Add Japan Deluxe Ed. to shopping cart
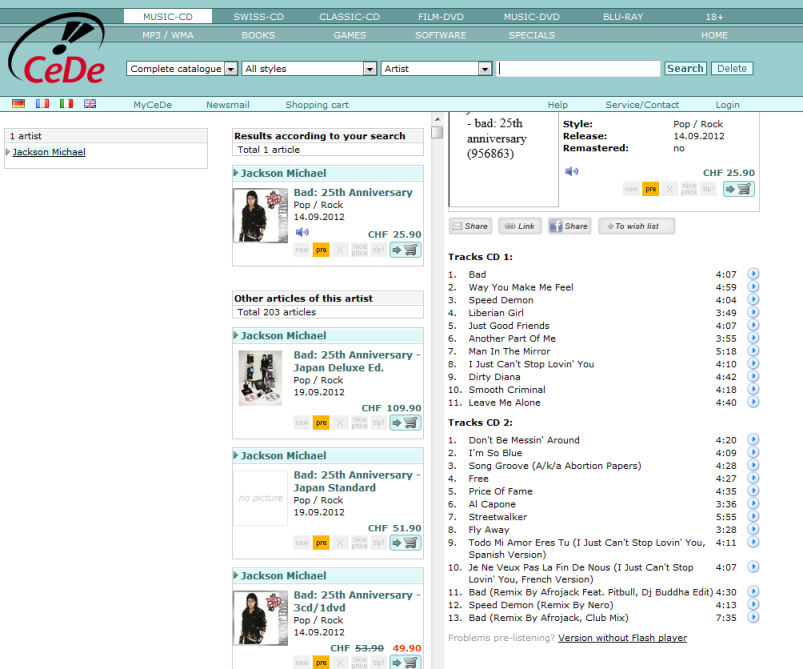803x669 pixels. [405, 423]
